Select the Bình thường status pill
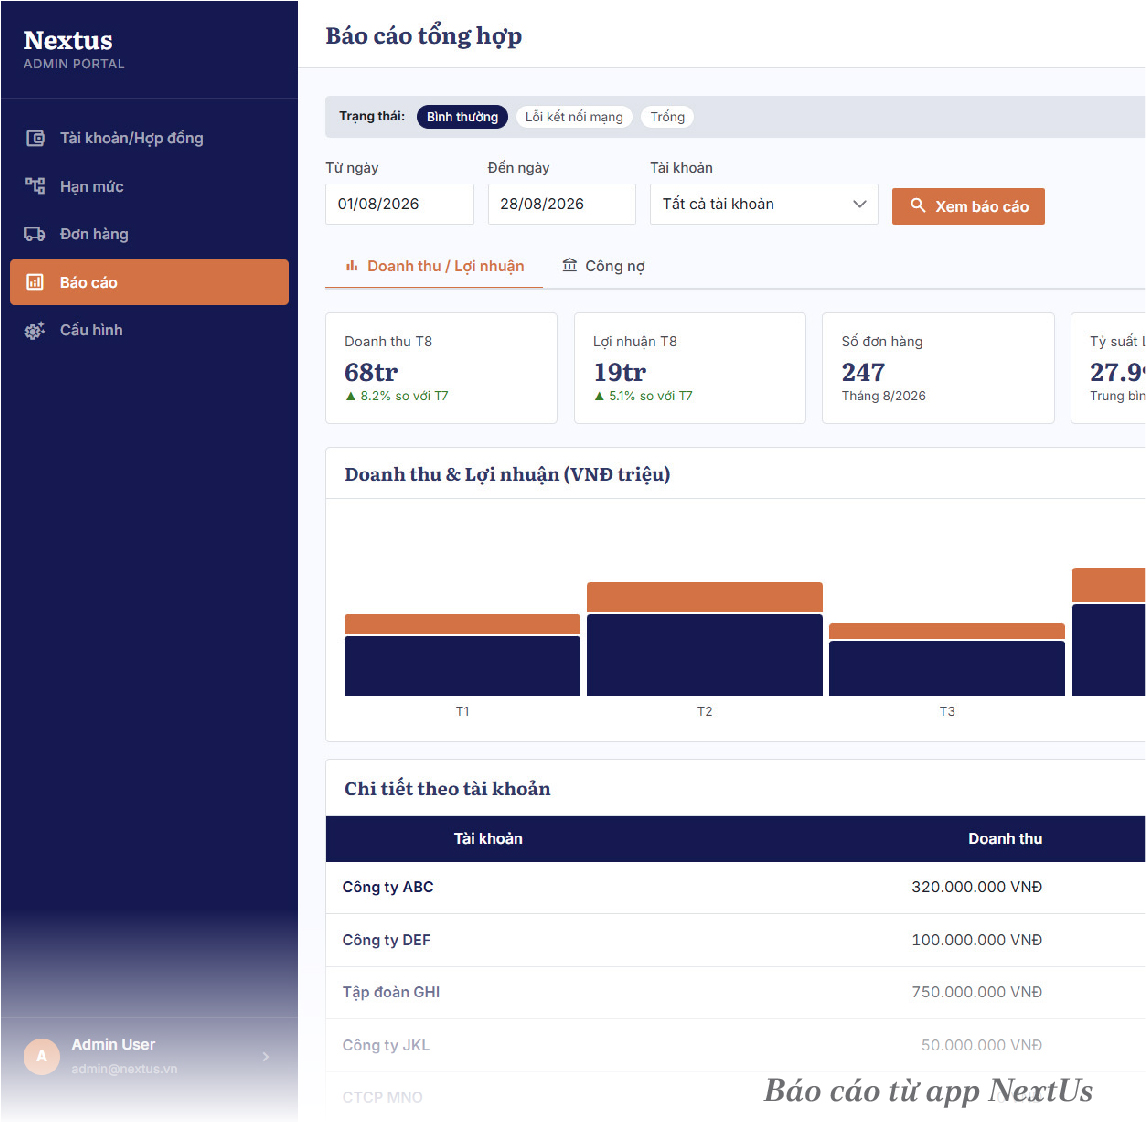This screenshot has width=1146, height=1122. 462,117
